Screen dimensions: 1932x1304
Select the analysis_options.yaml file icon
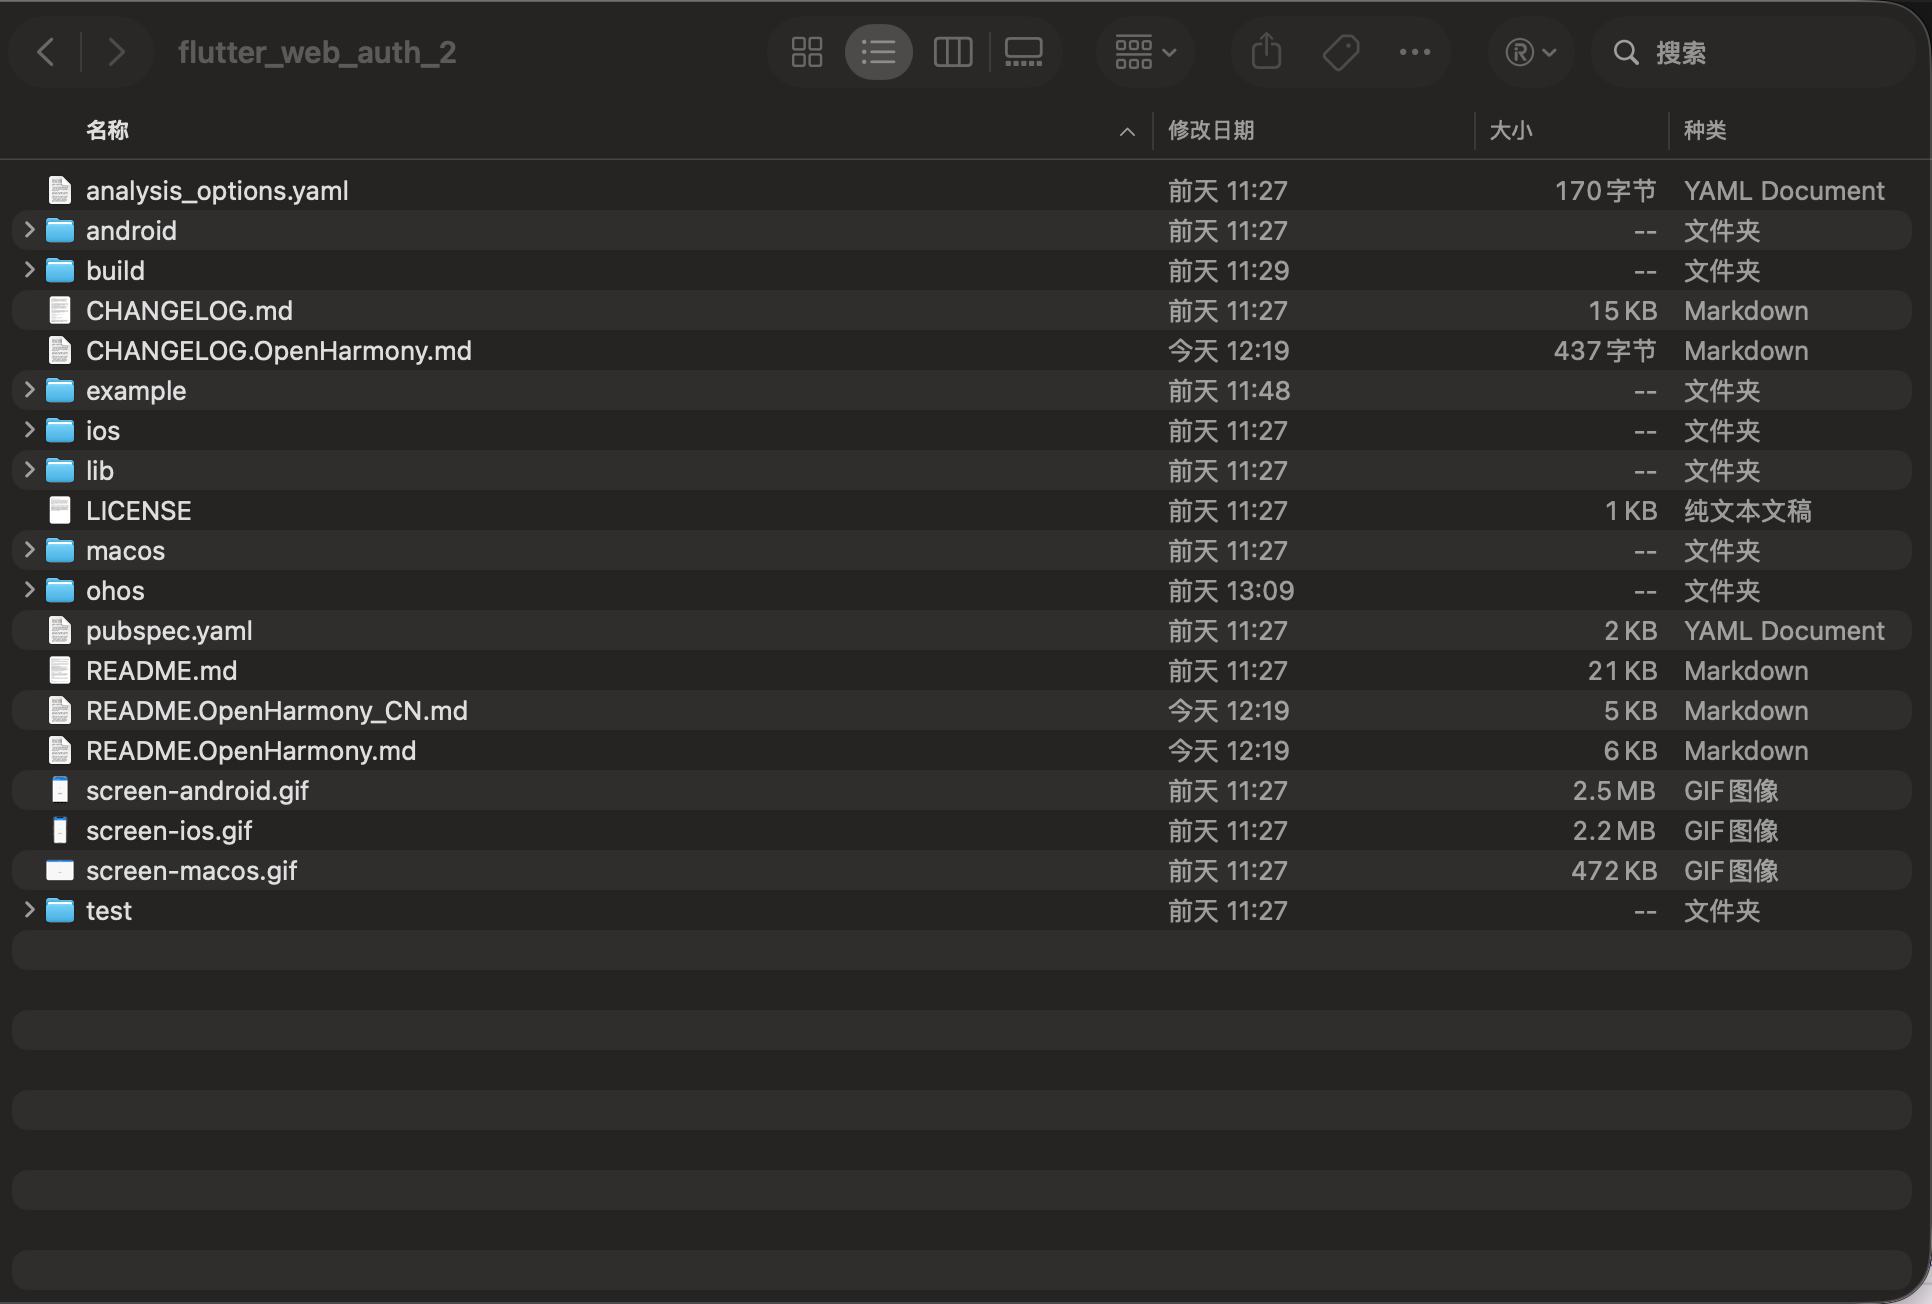[x=60, y=190]
